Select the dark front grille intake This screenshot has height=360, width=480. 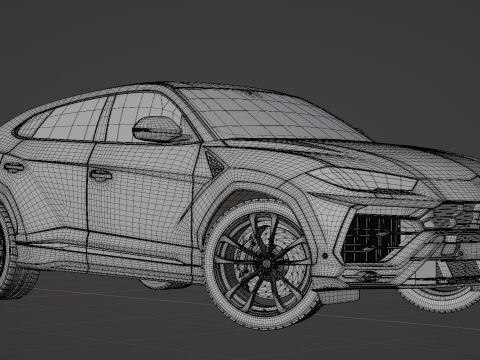[373, 238]
